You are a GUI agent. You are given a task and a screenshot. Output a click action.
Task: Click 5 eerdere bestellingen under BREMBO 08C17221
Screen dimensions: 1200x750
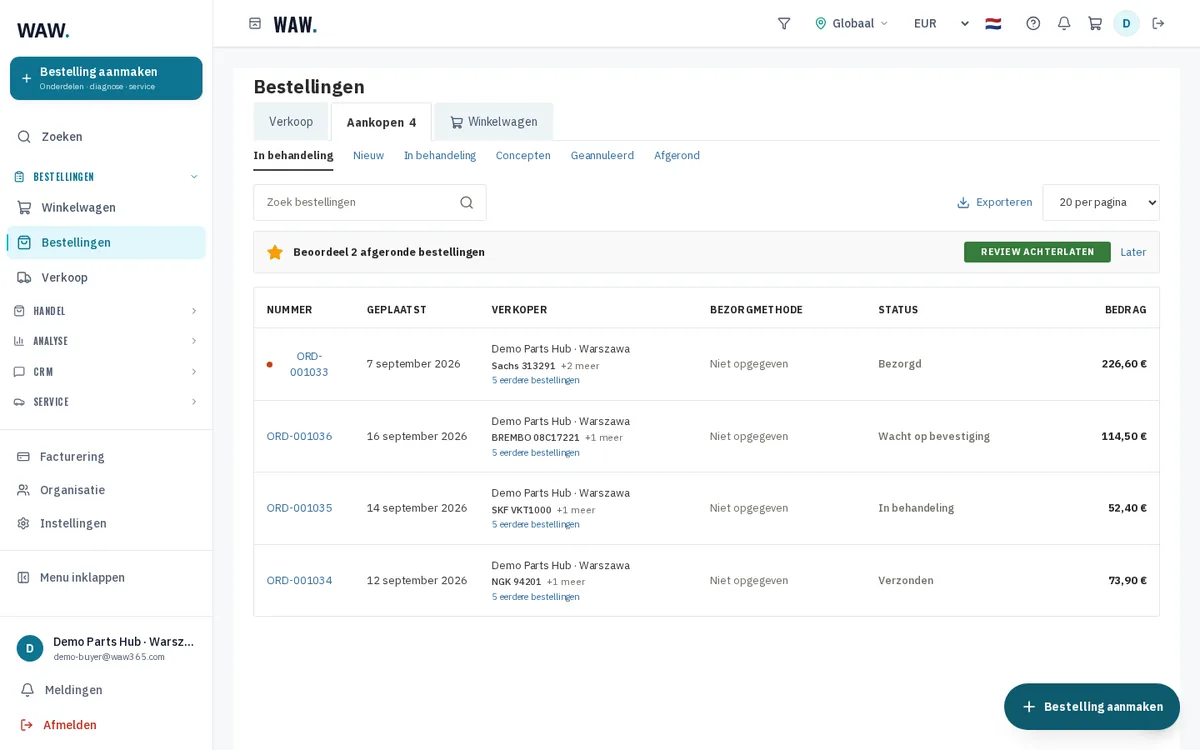[x=535, y=452]
